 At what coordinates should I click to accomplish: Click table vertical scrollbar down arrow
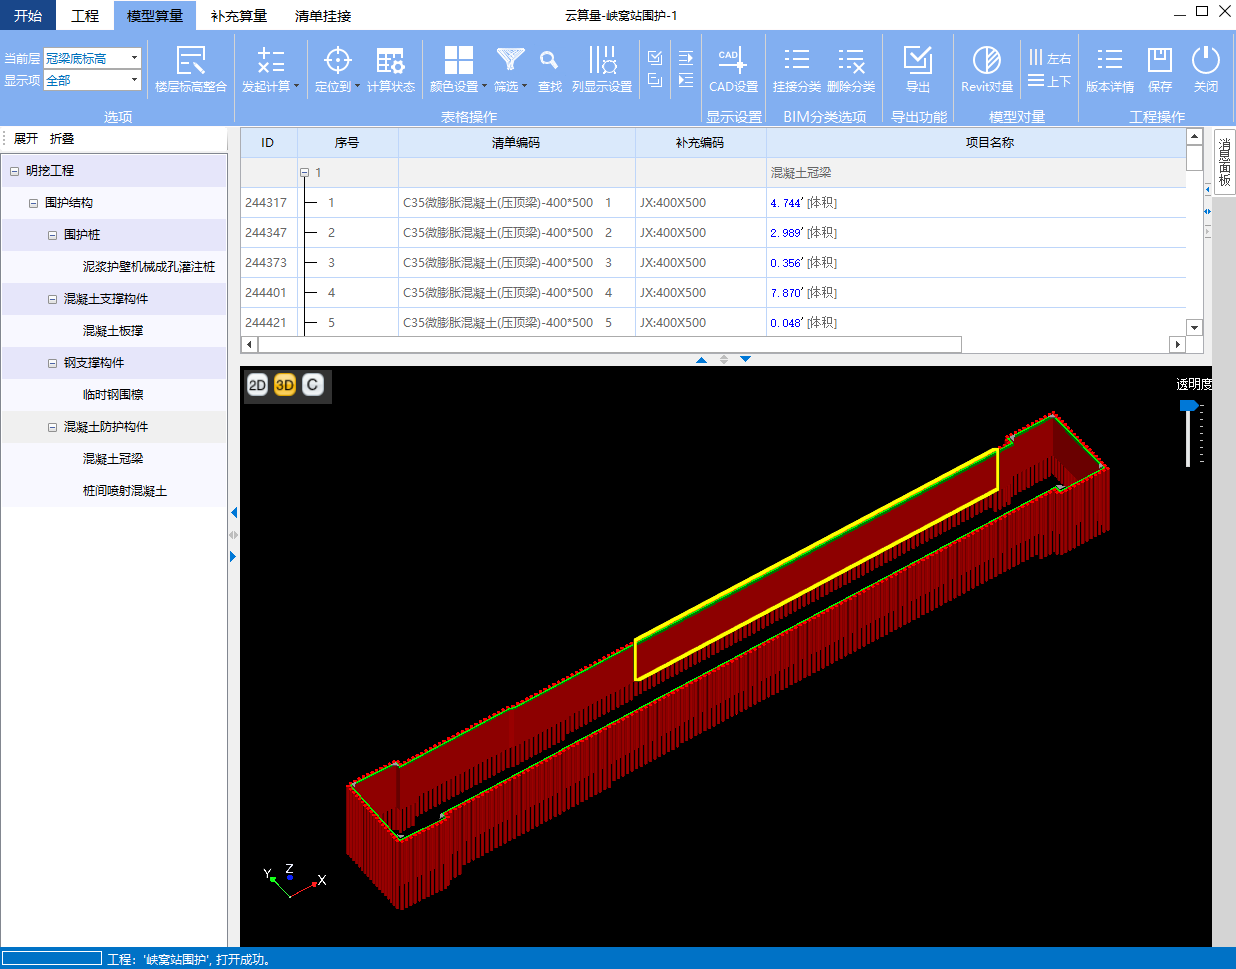tap(1194, 328)
